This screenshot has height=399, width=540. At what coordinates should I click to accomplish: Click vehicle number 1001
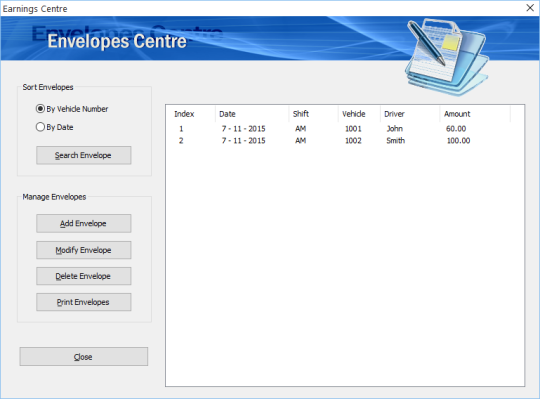pos(353,129)
